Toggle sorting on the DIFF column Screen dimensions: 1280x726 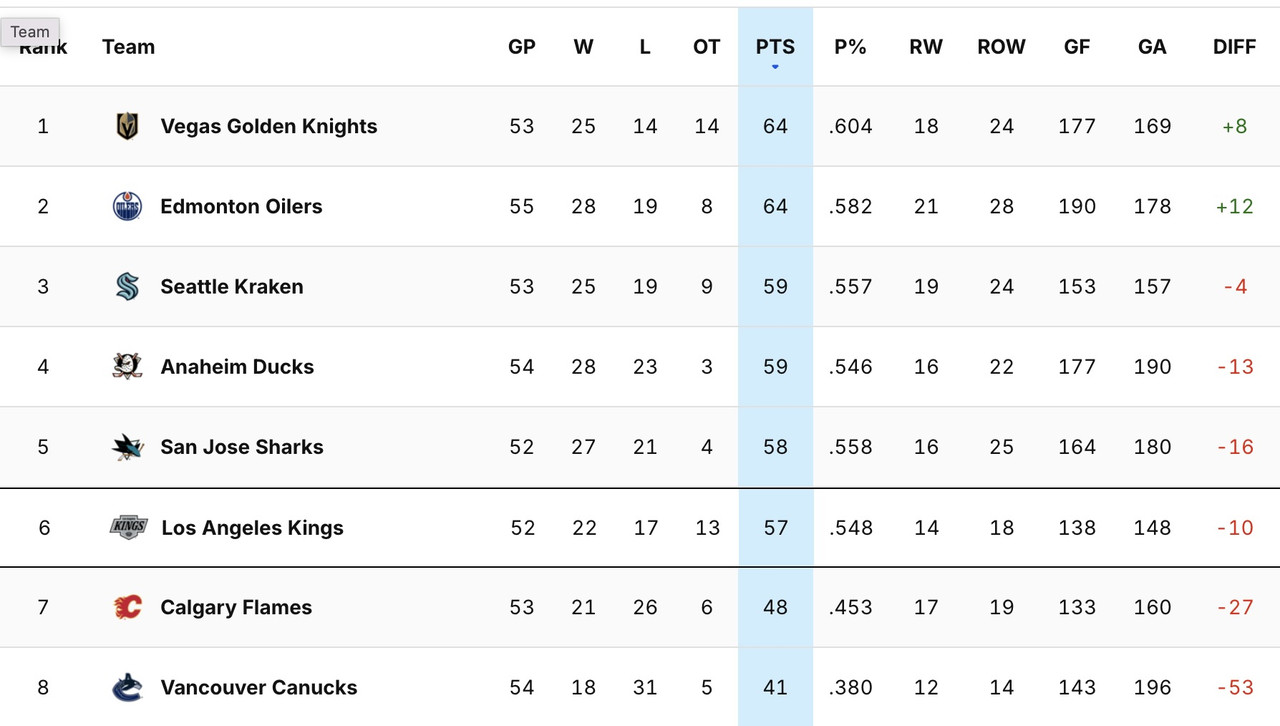point(1234,46)
